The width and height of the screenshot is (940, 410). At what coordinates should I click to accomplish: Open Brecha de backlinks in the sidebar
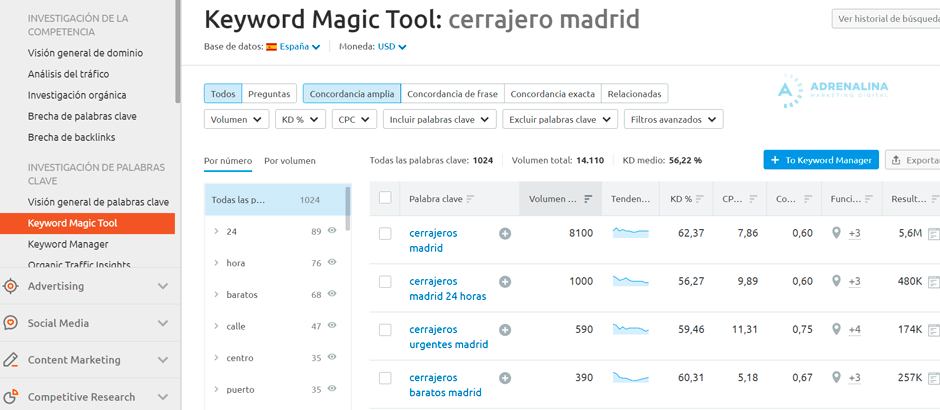point(71,137)
